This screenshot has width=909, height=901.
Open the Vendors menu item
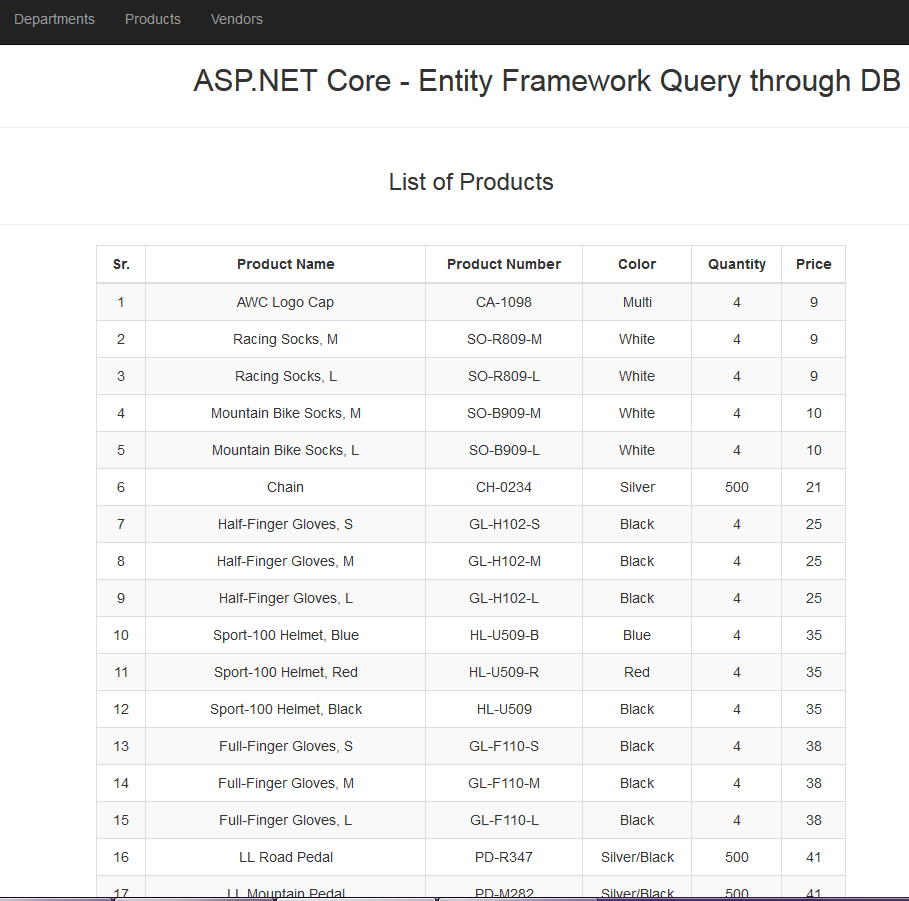236,19
